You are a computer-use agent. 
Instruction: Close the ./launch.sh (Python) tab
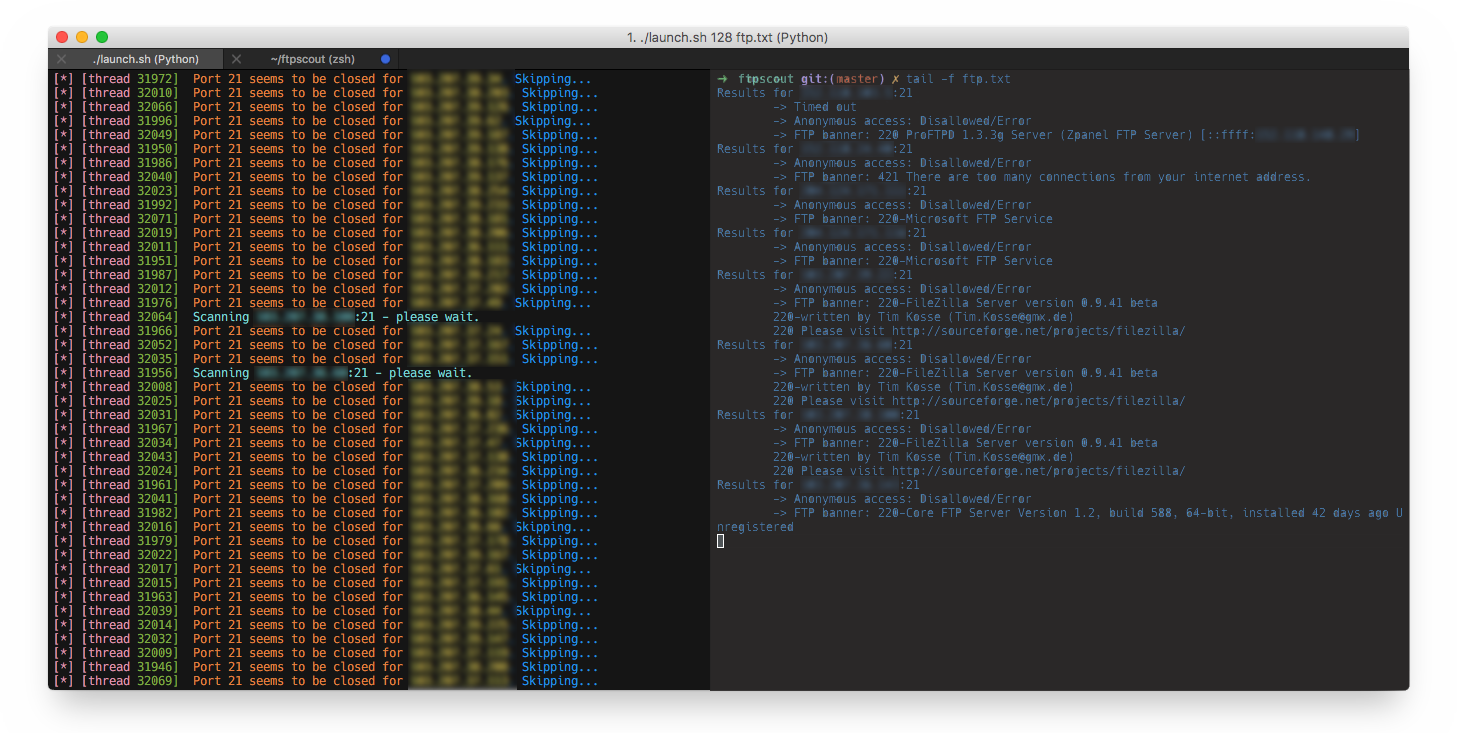61,59
